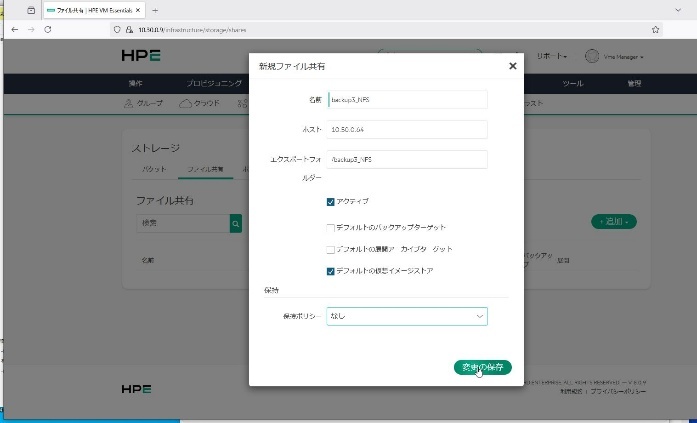Open the 保持ポリシー dropdown
Image resolution: width=697 pixels, height=423 pixels.
pos(406,316)
